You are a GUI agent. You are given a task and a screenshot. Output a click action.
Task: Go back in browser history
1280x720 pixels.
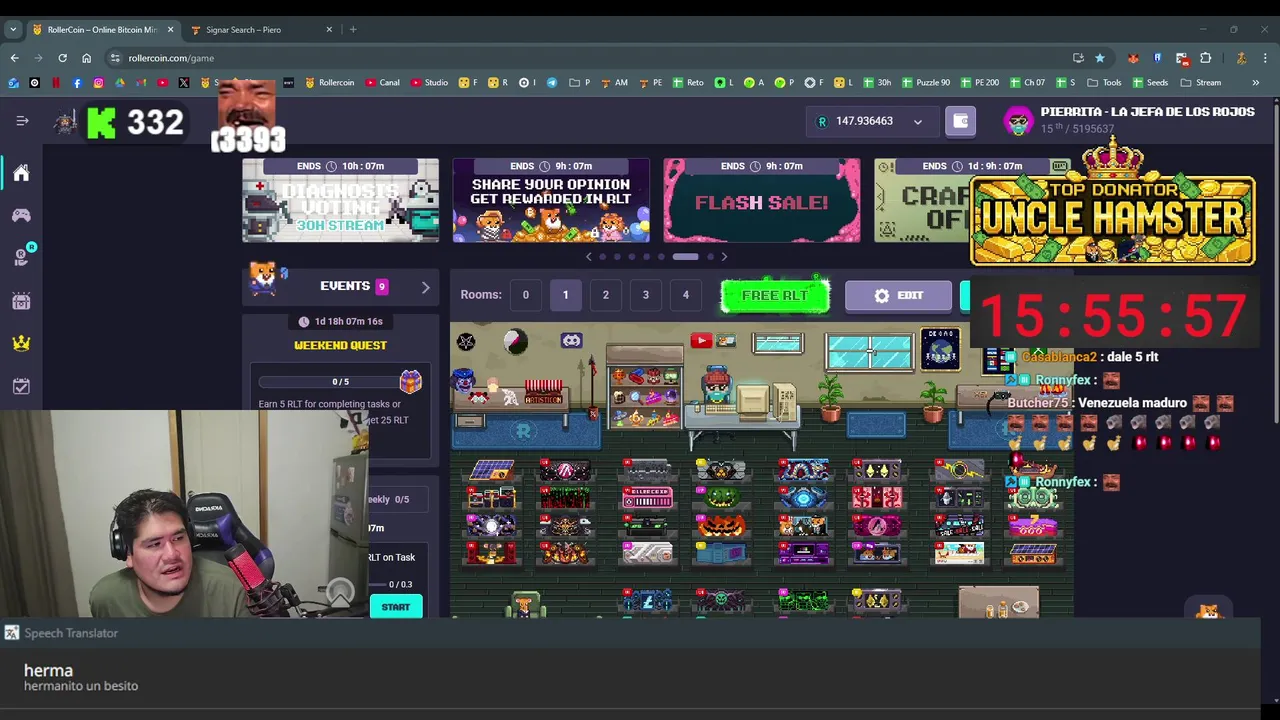click(x=14, y=58)
